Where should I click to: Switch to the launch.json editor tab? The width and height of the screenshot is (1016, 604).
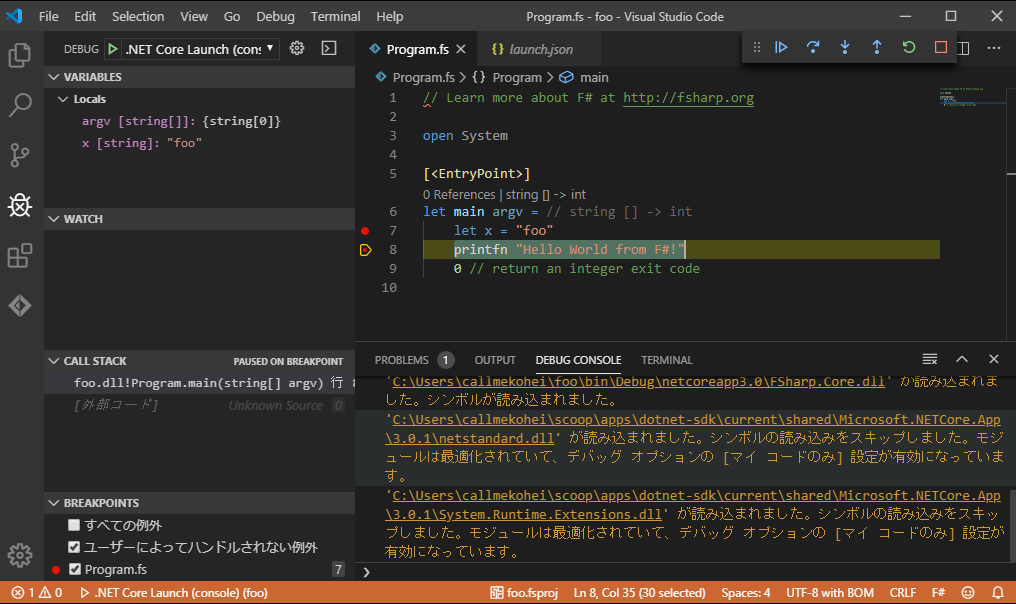pyautogui.click(x=540, y=49)
